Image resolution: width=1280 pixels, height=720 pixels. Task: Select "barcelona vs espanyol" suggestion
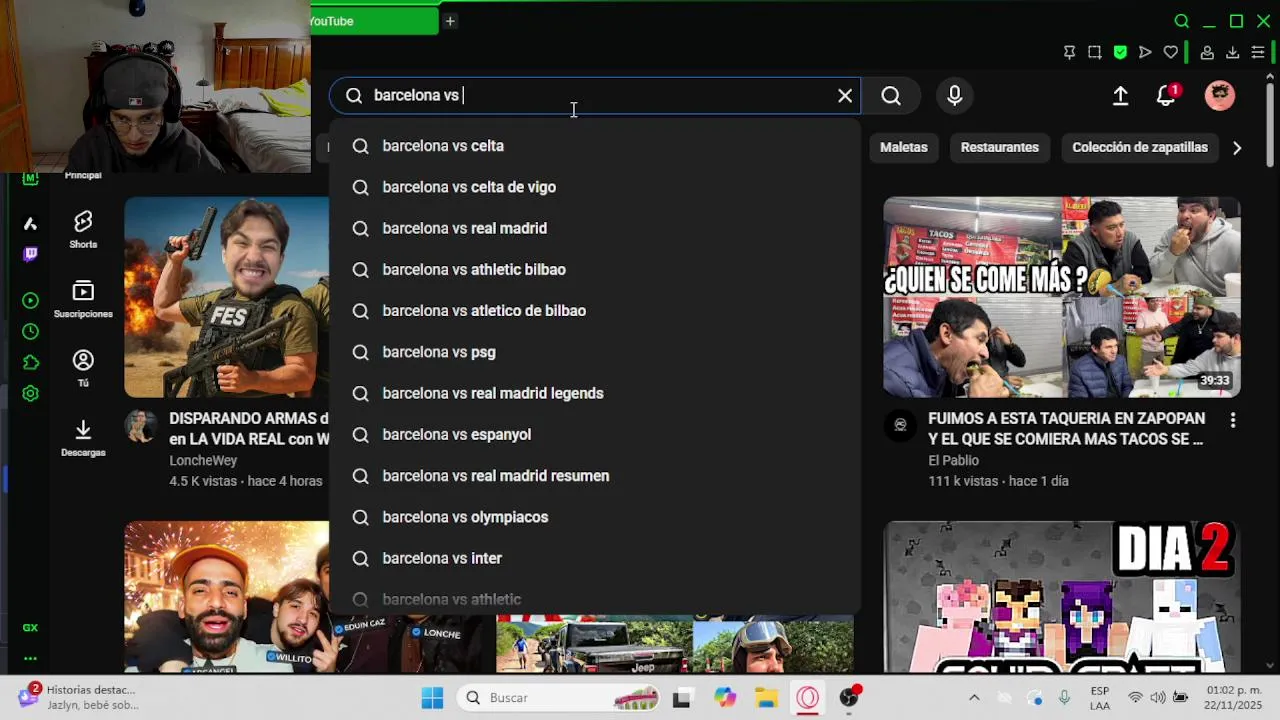(595, 435)
